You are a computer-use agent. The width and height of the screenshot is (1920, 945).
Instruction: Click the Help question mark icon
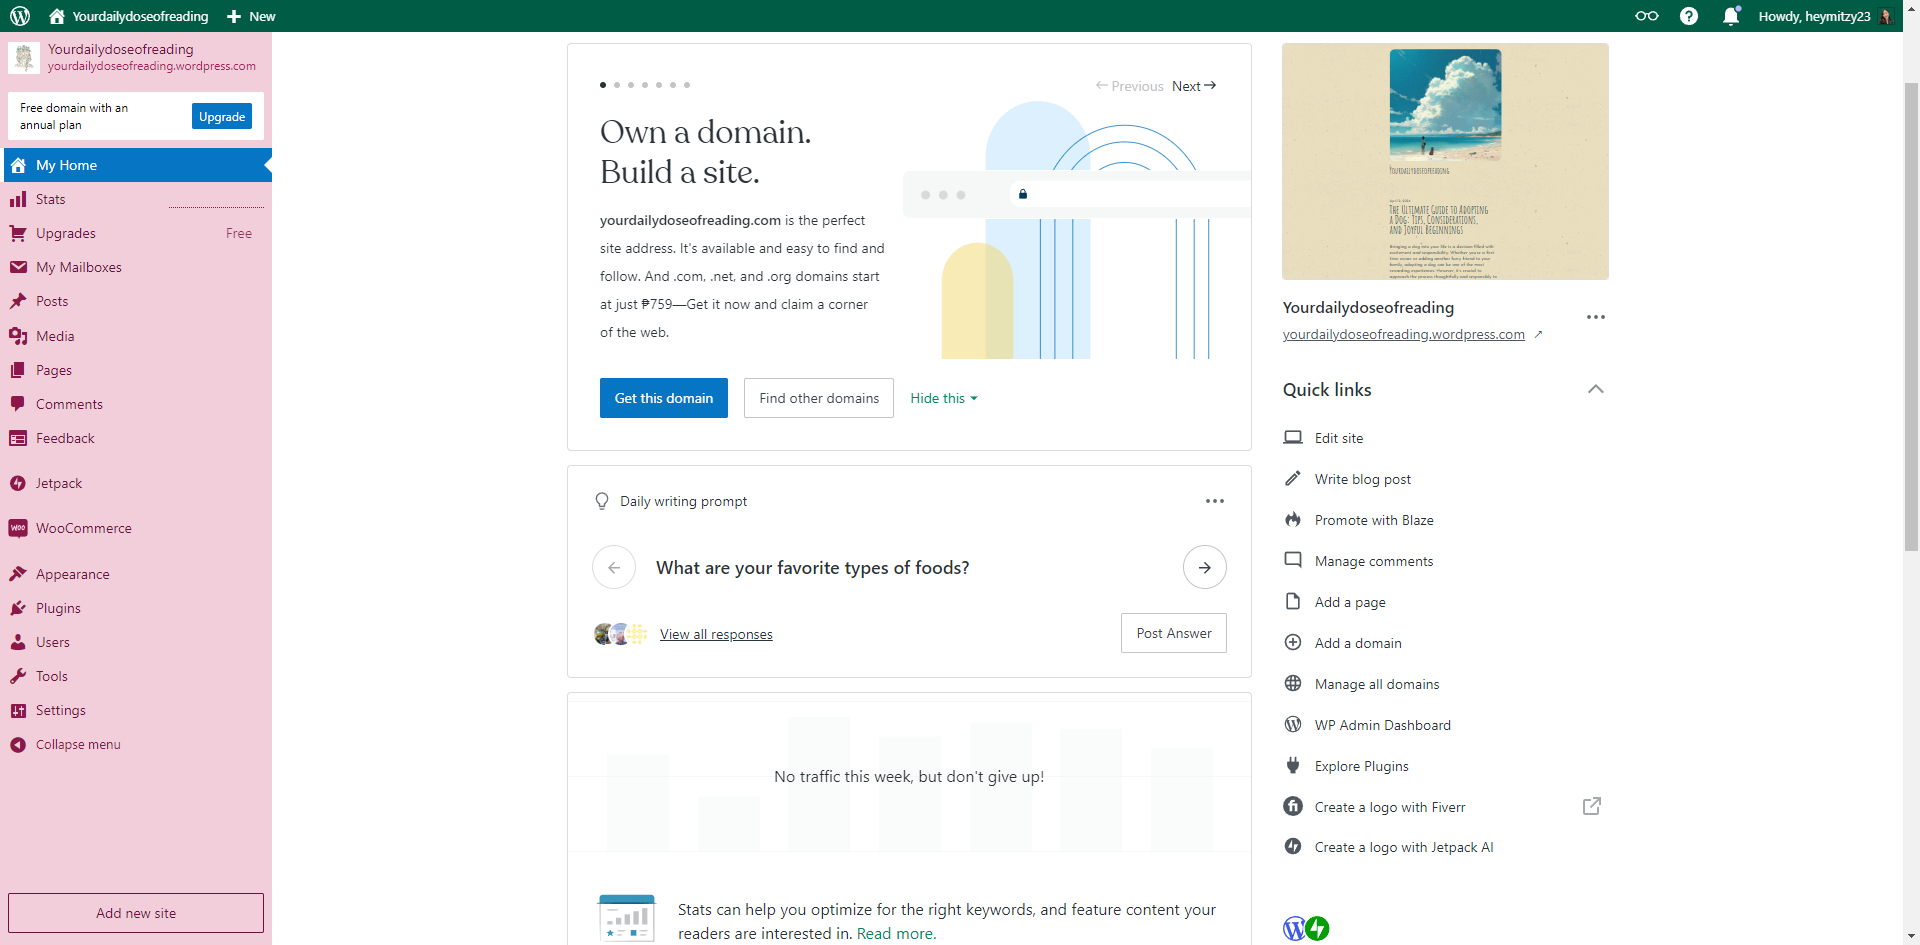(x=1689, y=16)
